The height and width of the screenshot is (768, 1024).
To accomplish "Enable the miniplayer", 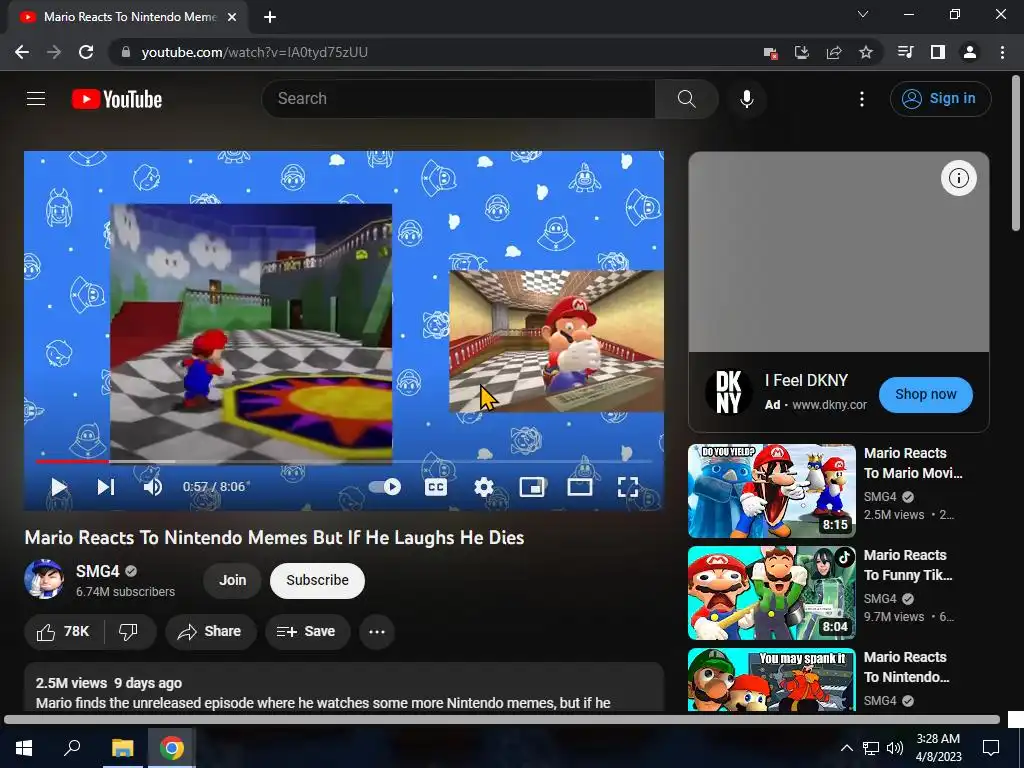I will (x=532, y=487).
